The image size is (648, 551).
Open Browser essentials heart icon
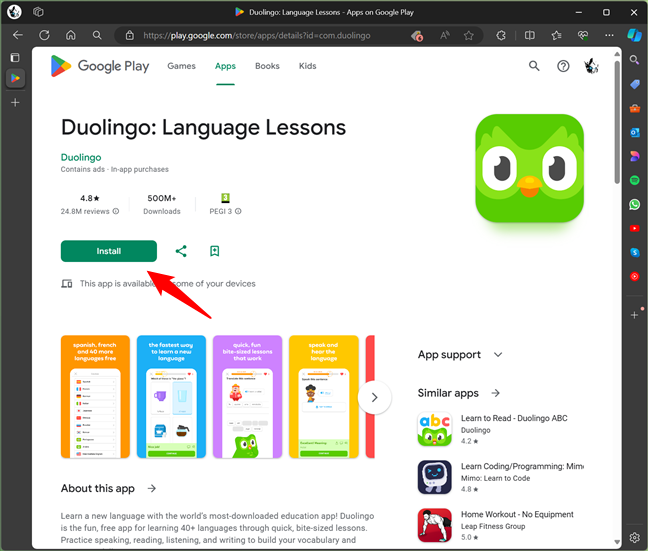[x=583, y=36]
